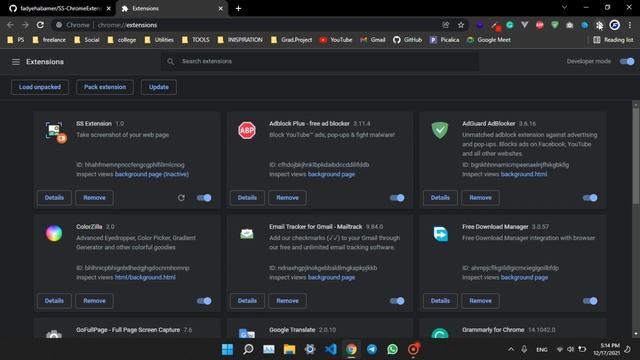
Task: Open Details for SS Extension
Action: tap(54, 198)
